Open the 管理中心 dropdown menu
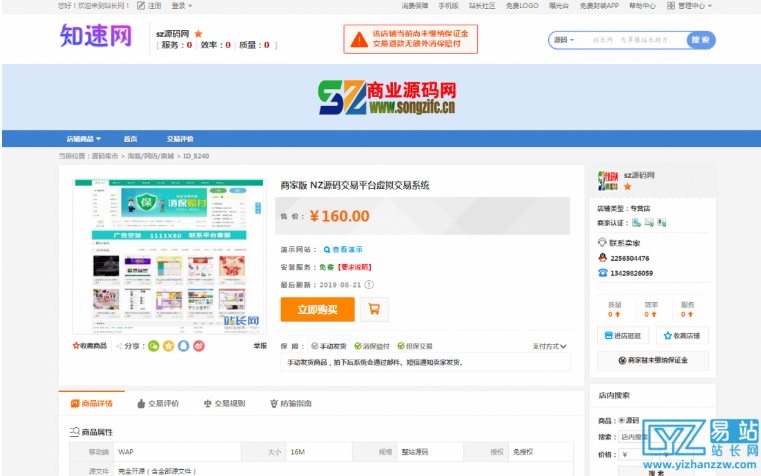The width and height of the screenshot is (761, 476). (695, 5)
